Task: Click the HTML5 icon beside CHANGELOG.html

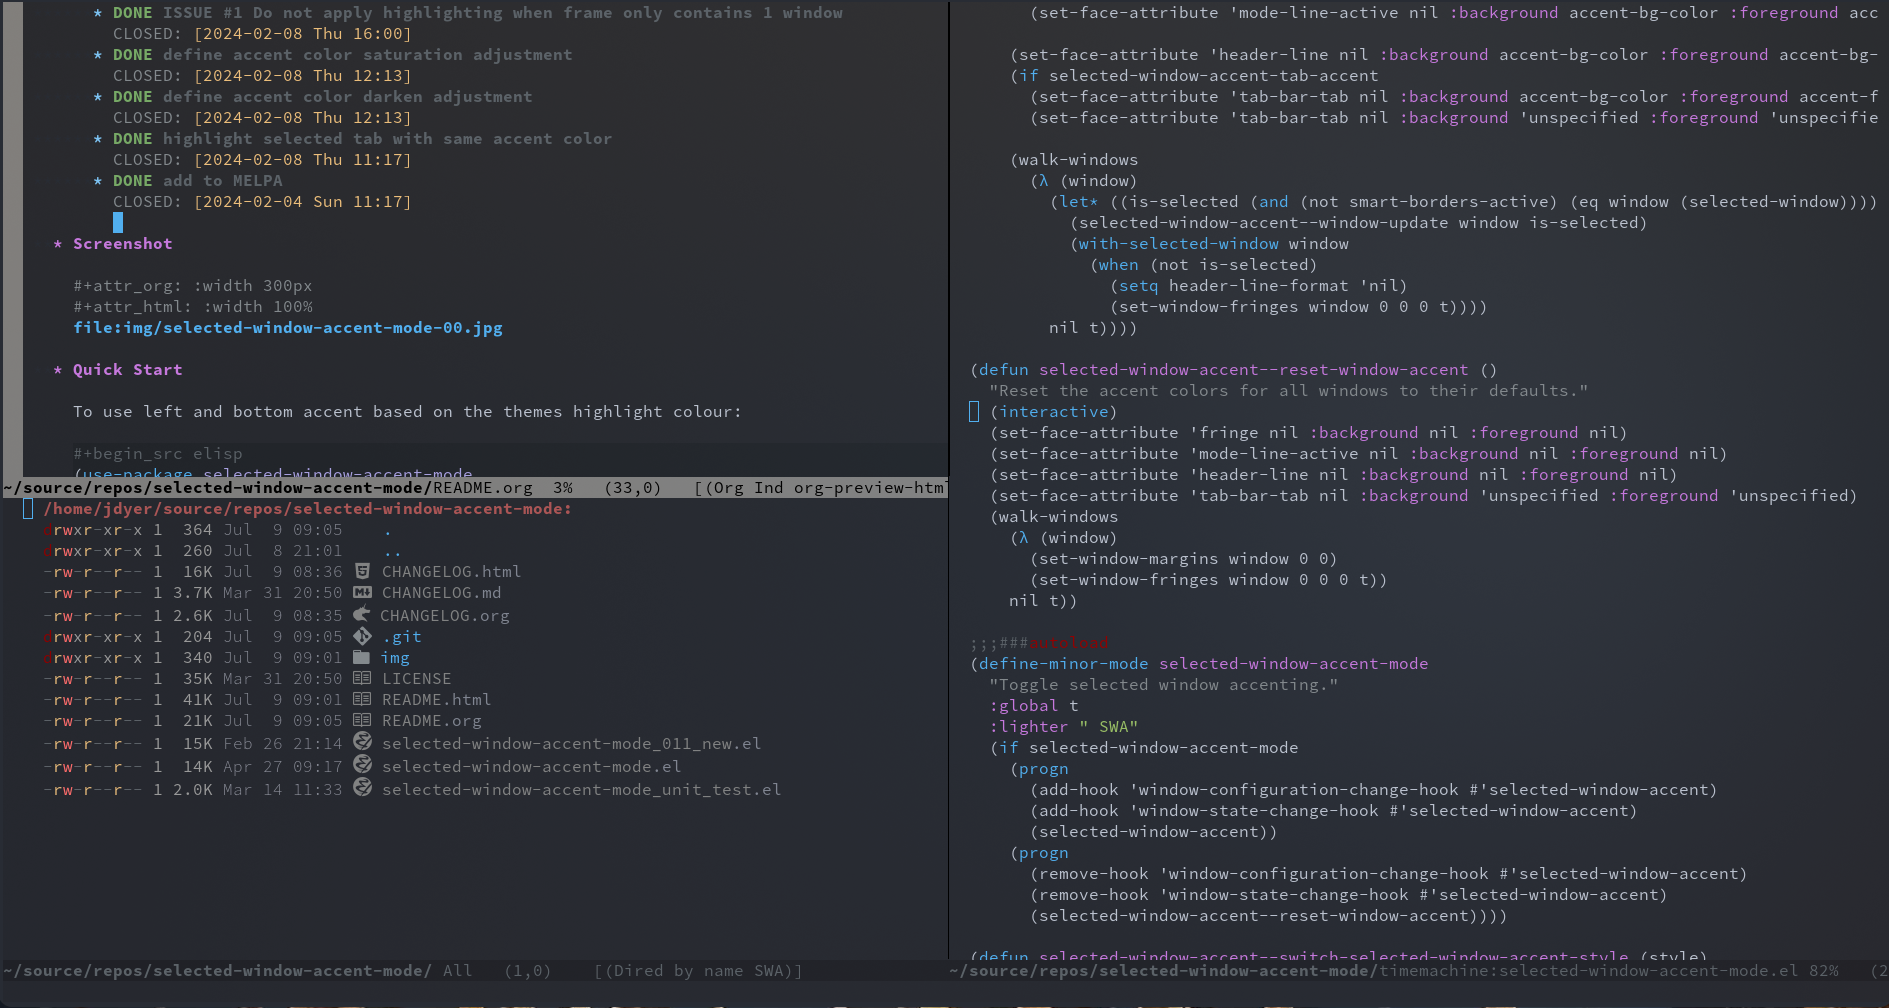Action: (362, 571)
